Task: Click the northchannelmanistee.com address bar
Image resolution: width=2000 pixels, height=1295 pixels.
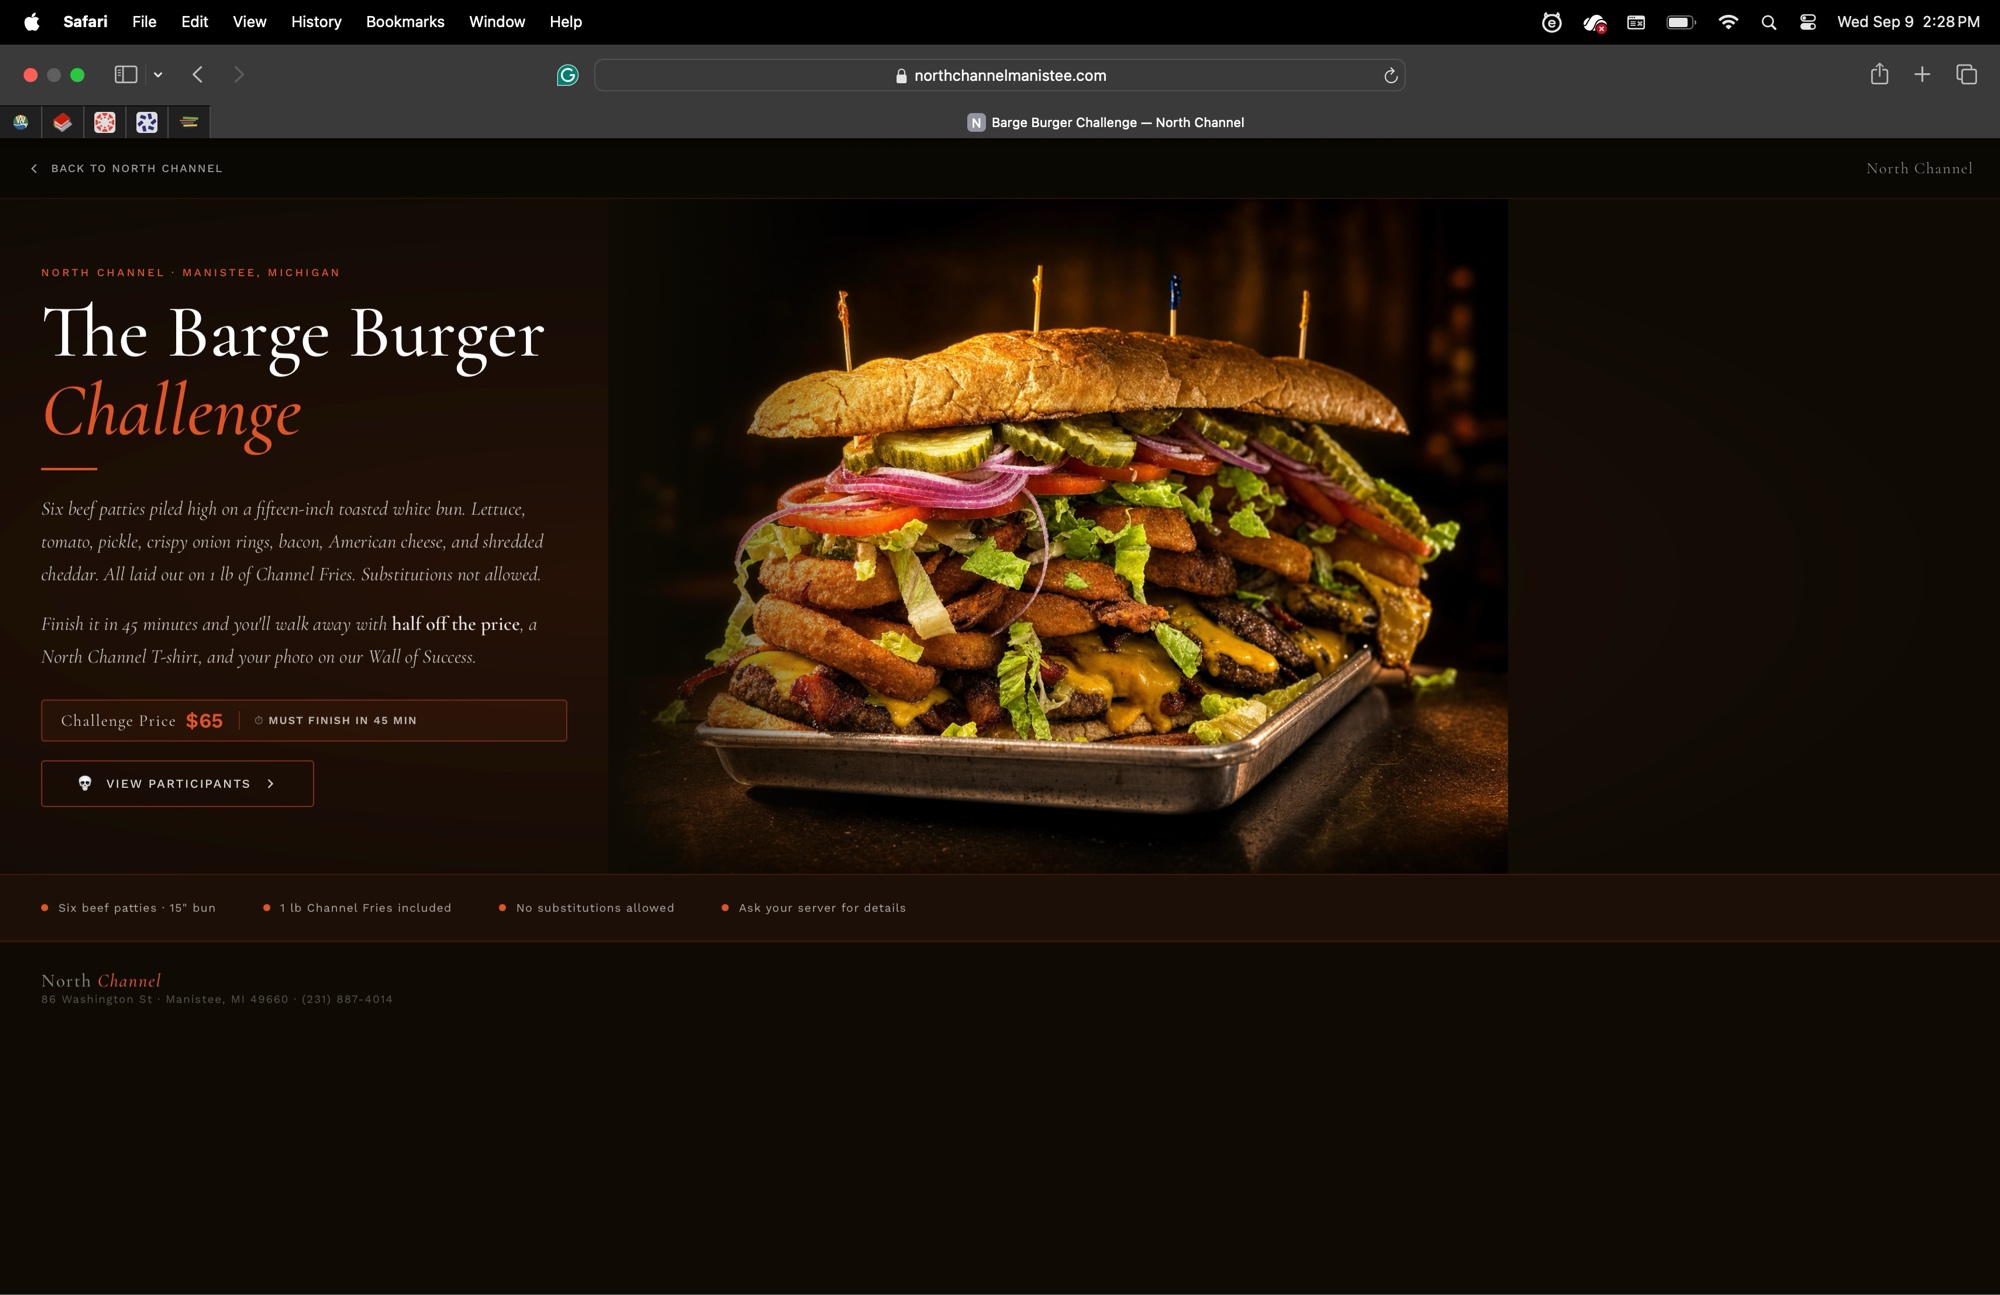Action: coord(1000,75)
